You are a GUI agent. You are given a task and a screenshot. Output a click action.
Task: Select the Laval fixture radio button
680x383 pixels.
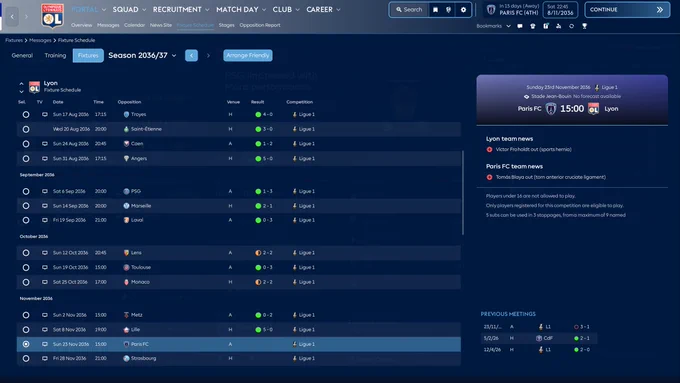26,220
